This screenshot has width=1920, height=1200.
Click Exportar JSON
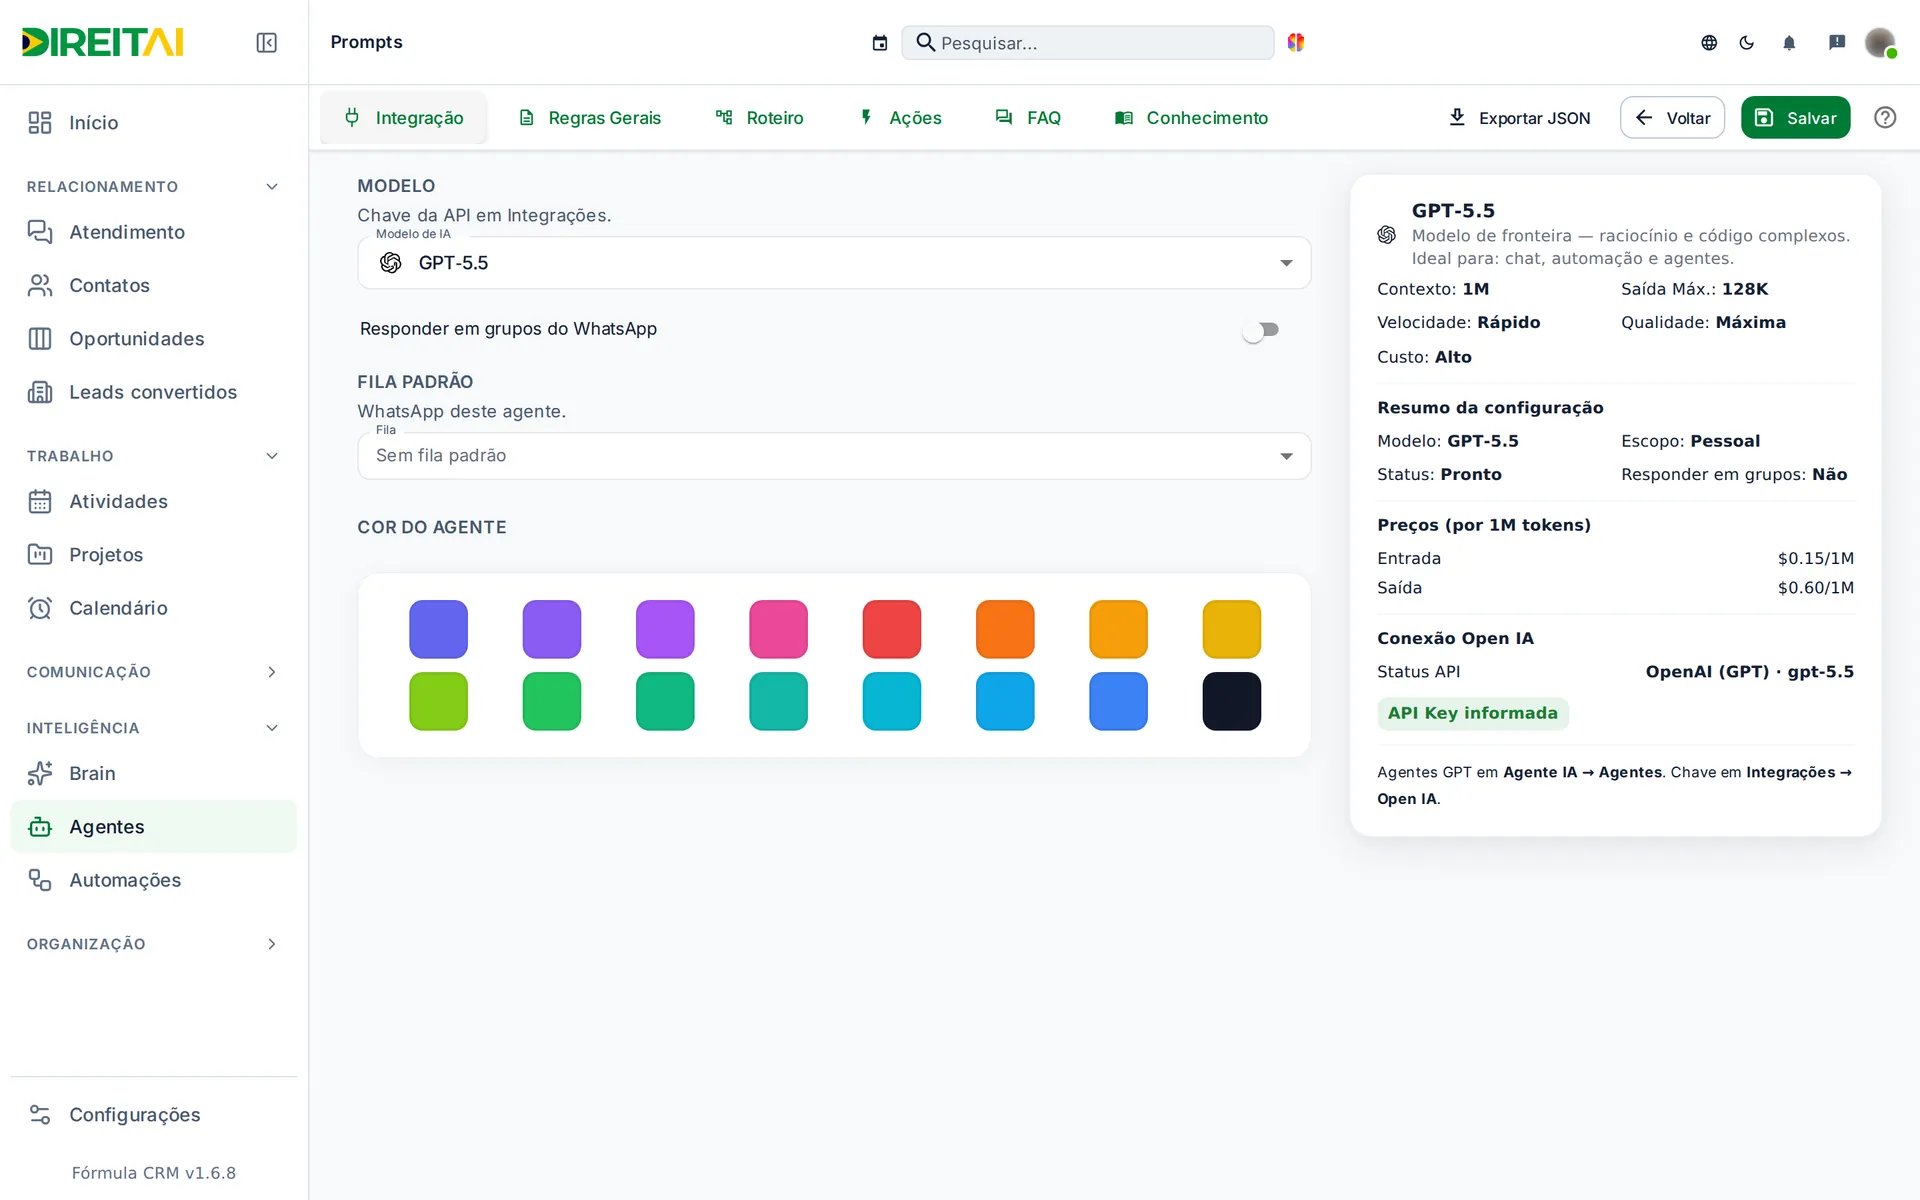(1519, 117)
